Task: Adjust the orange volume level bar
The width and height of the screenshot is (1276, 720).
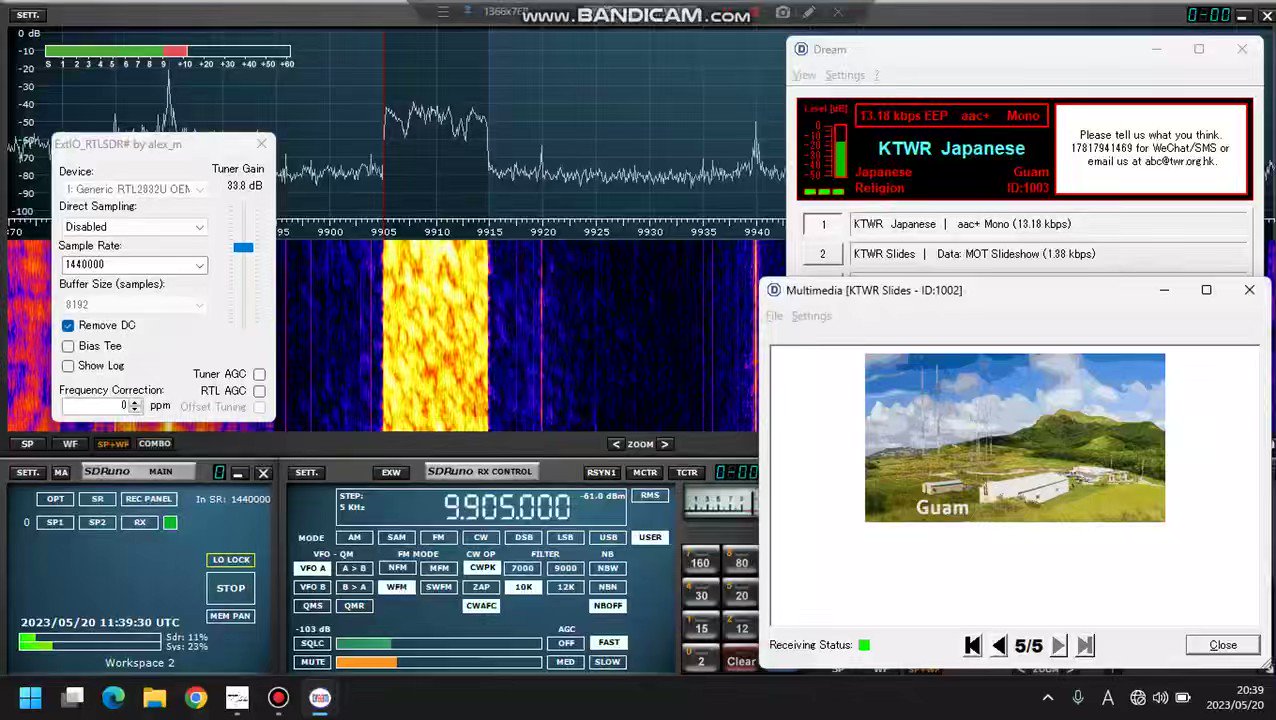Action: click(439, 662)
